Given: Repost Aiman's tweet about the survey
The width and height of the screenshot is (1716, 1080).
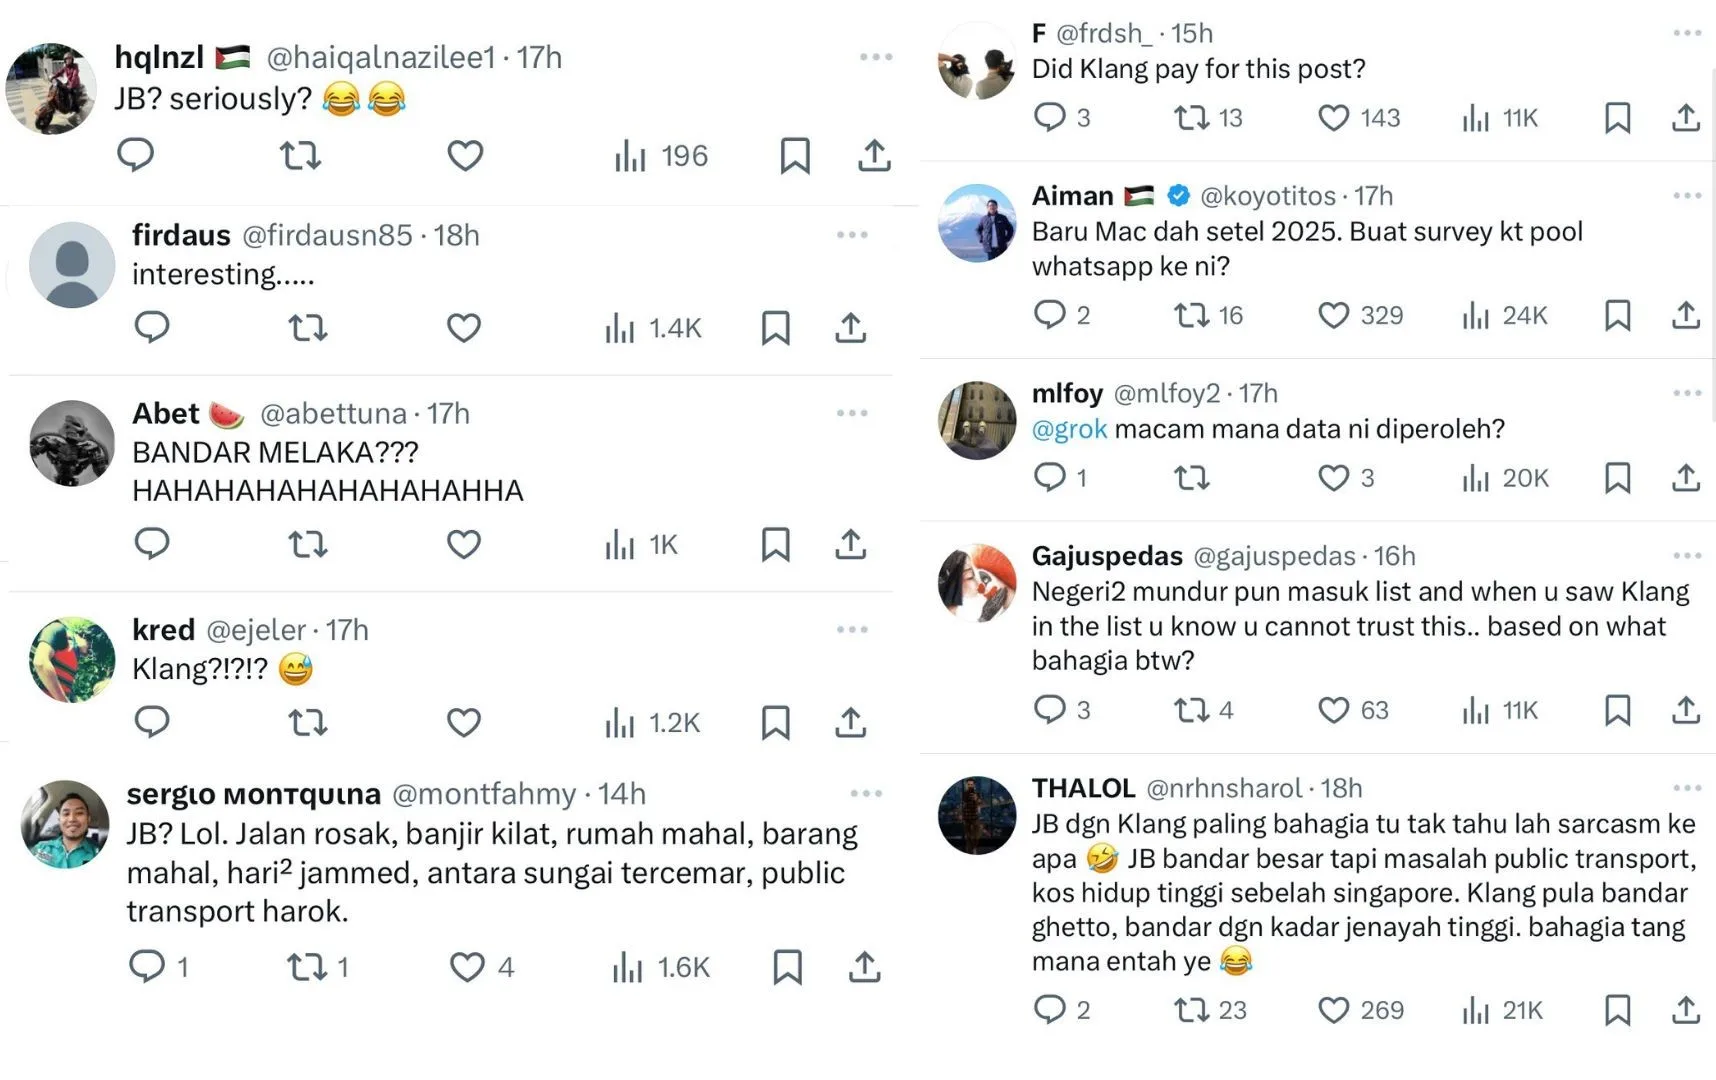Looking at the screenshot, I should [x=1192, y=315].
